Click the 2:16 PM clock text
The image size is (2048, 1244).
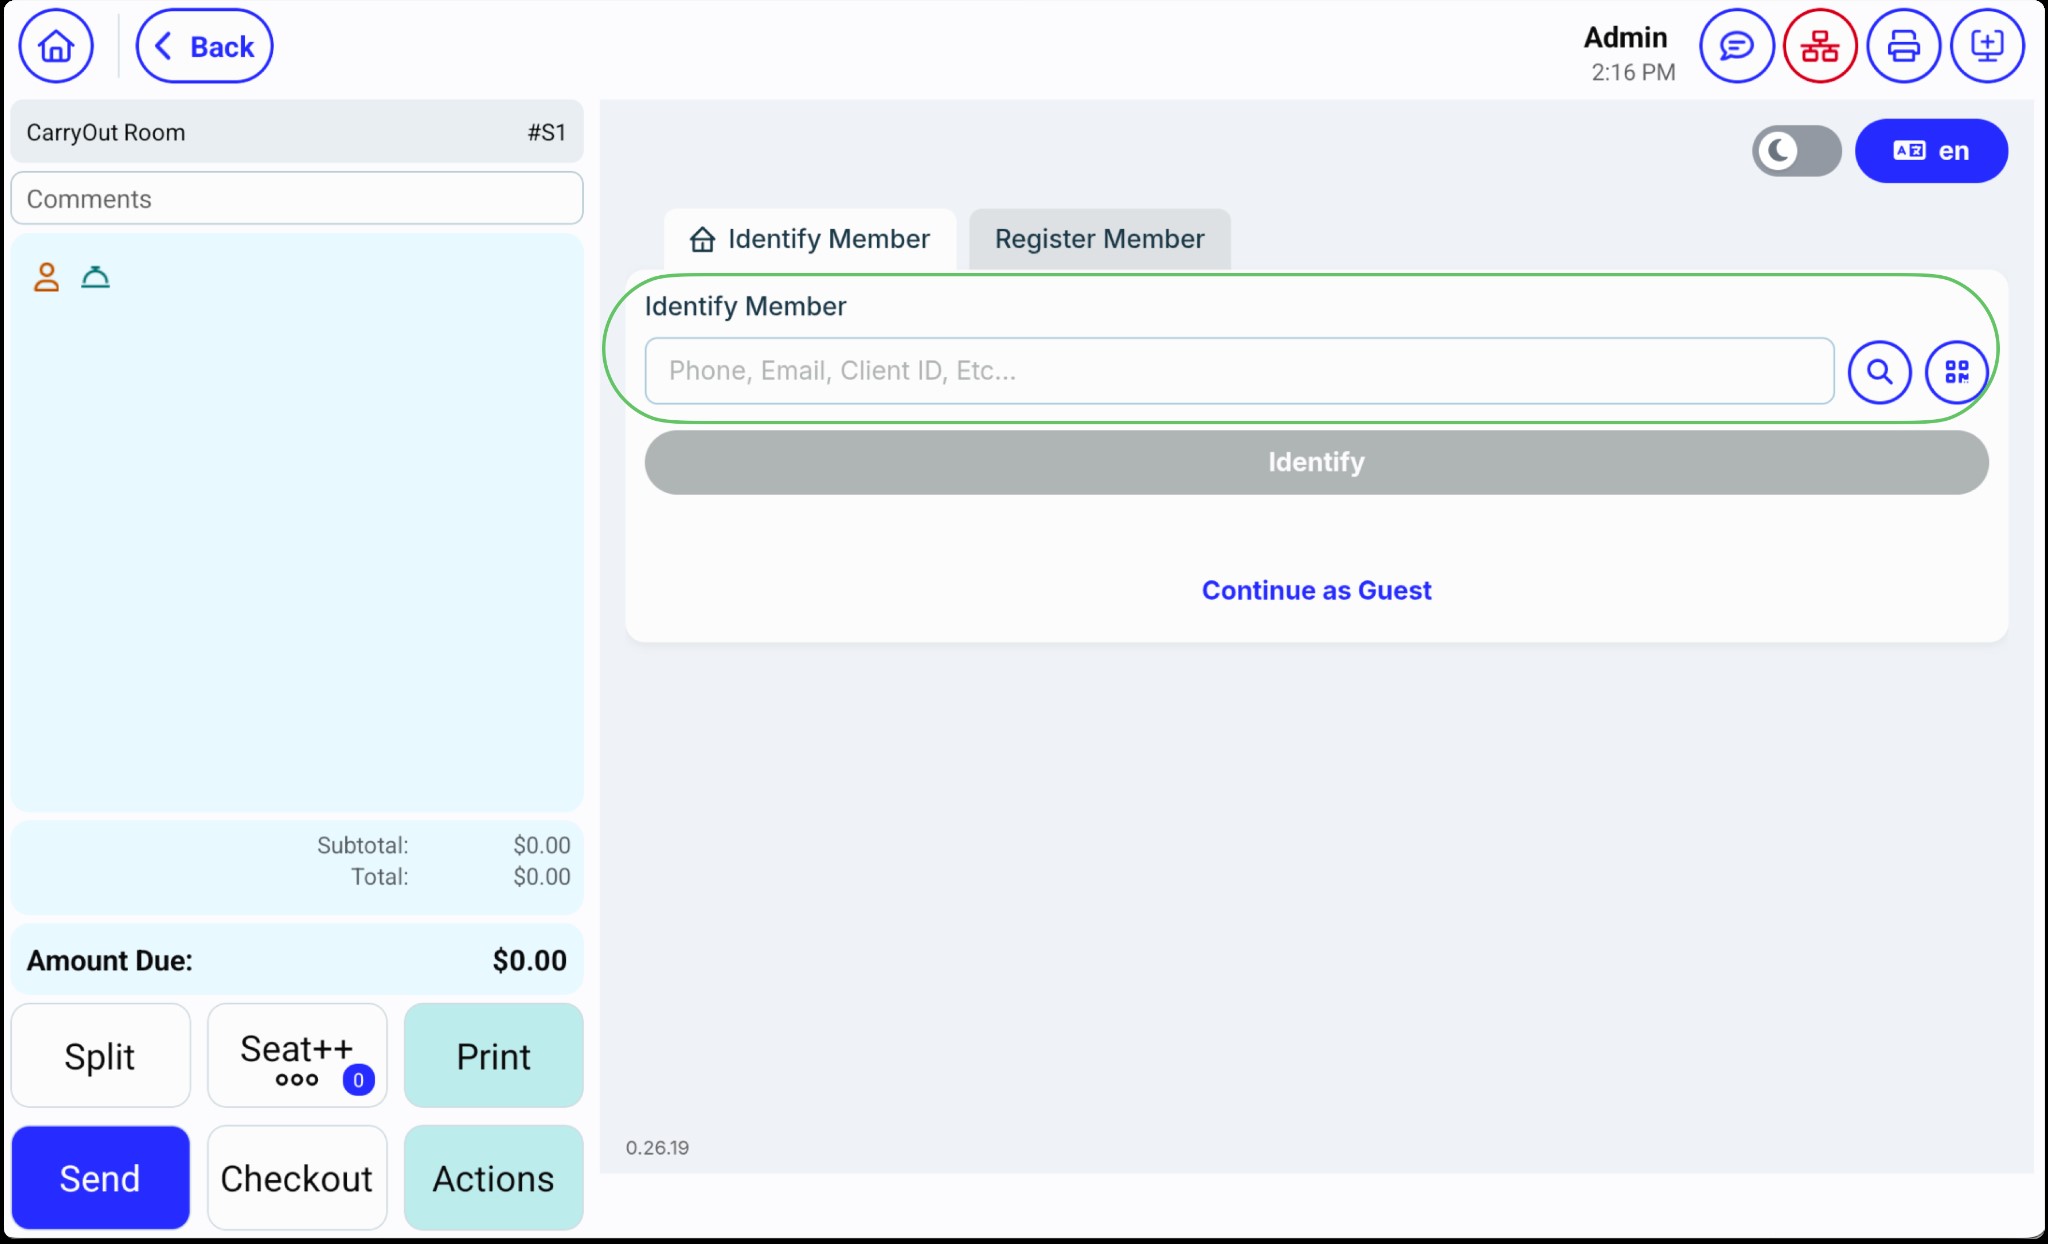pos(1633,72)
